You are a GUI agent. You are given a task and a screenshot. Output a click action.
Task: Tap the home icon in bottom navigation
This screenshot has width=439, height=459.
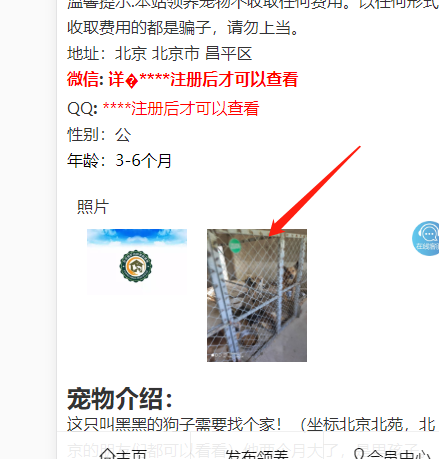[107, 454]
